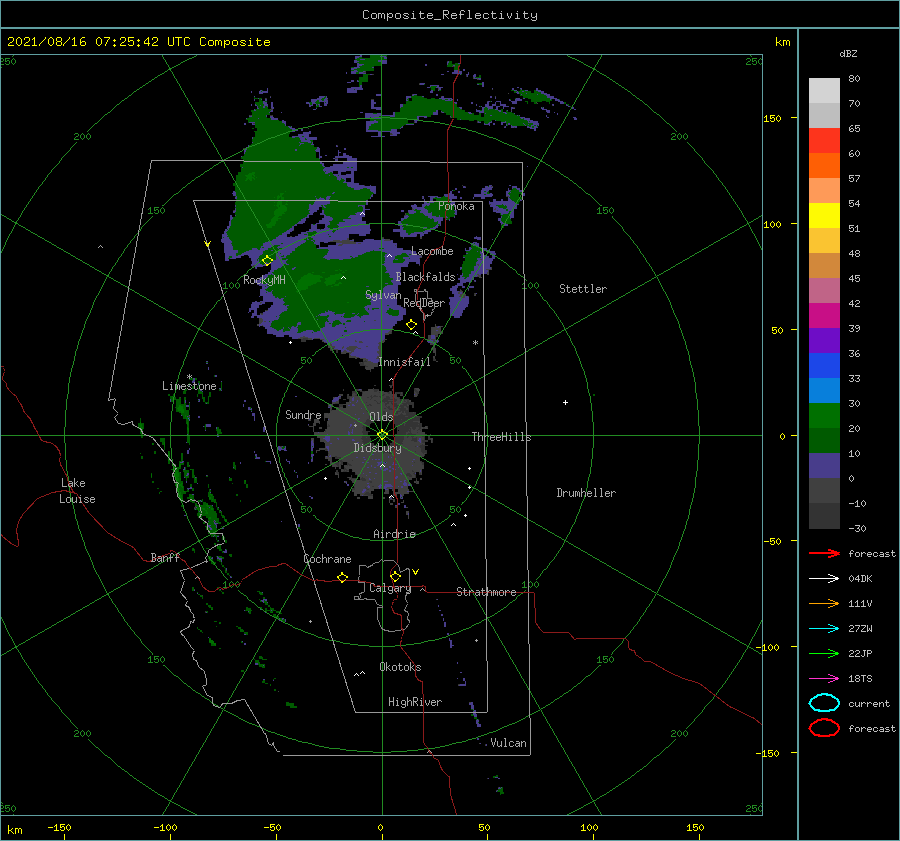Click the HighRiver label
Image resolution: width=900 pixels, height=841 pixels.
(x=415, y=702)
